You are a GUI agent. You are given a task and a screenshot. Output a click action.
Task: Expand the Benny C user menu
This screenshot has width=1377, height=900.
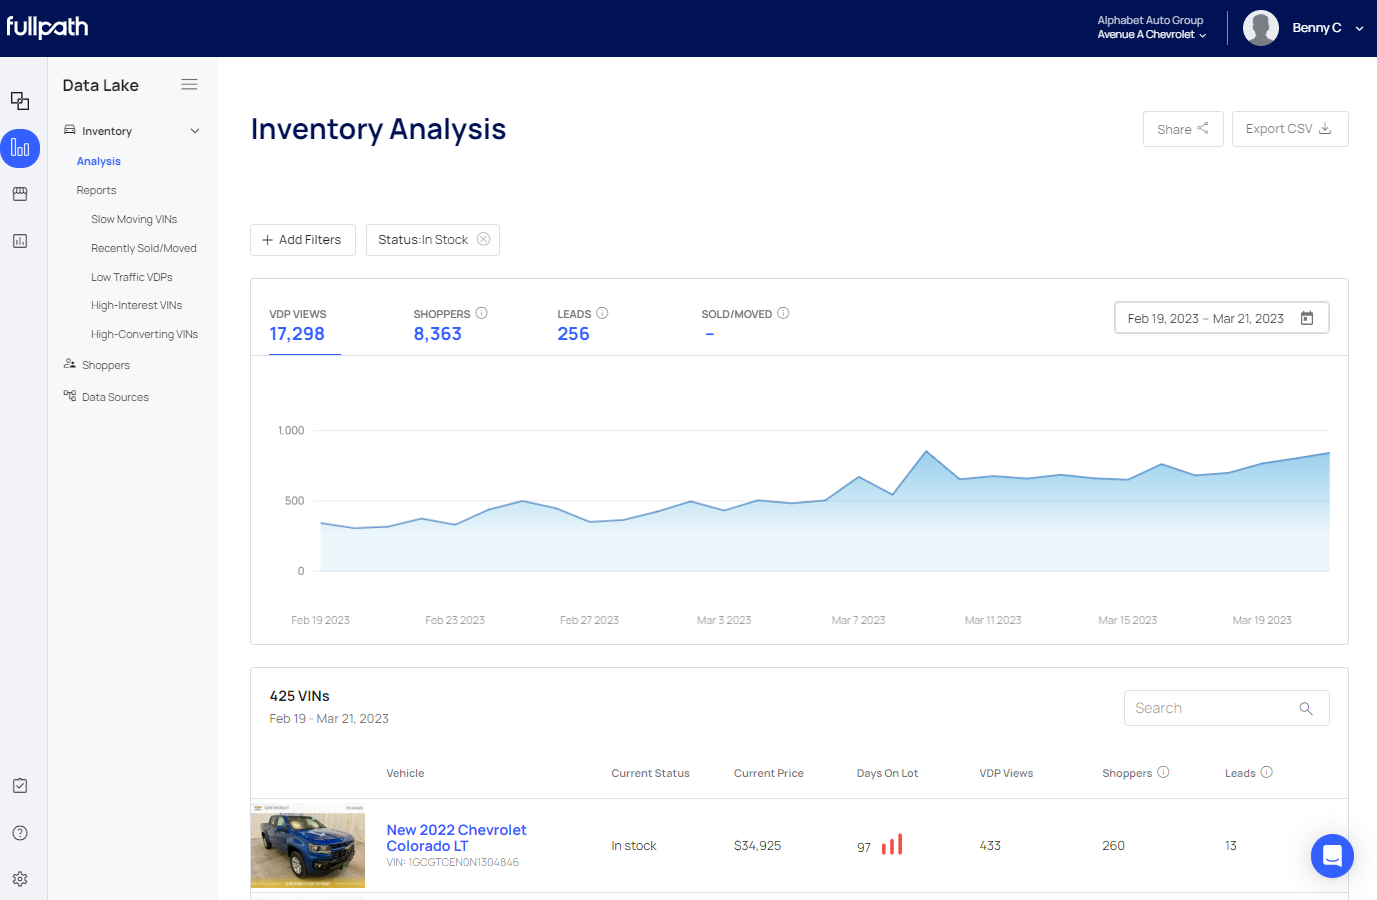point(1359,28)
